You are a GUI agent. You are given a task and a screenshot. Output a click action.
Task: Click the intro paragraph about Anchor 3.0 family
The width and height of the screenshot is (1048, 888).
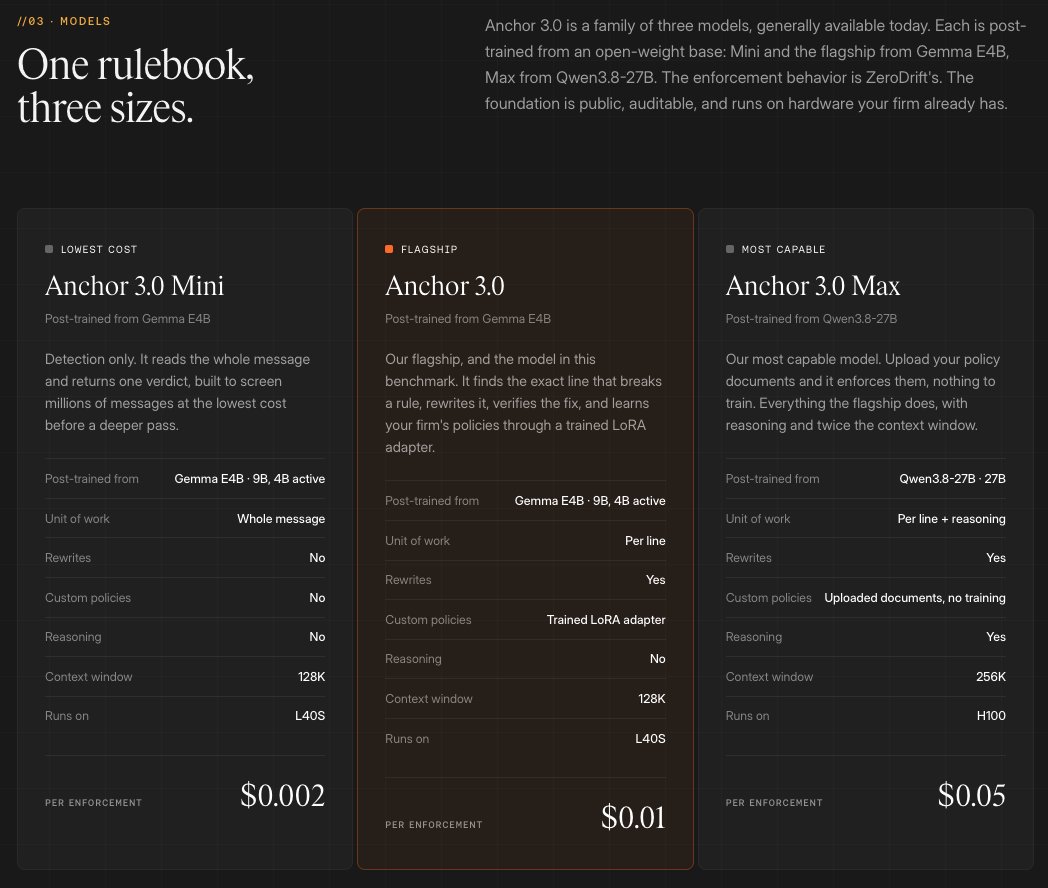coord(755,65)
